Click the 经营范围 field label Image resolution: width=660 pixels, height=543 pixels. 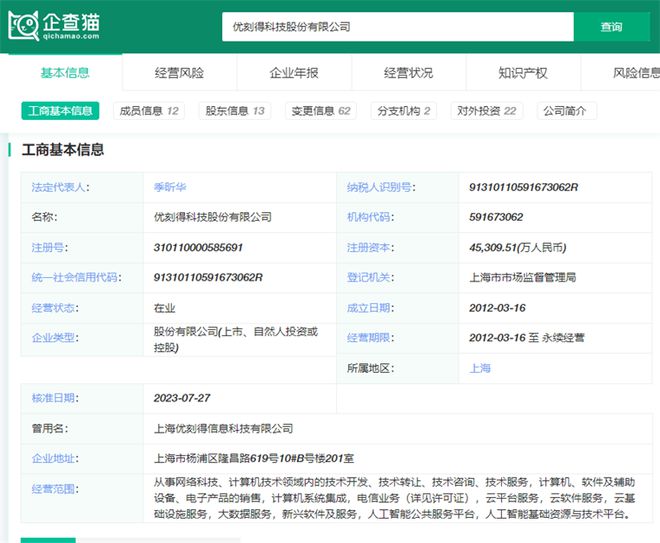tap(55, 489)
